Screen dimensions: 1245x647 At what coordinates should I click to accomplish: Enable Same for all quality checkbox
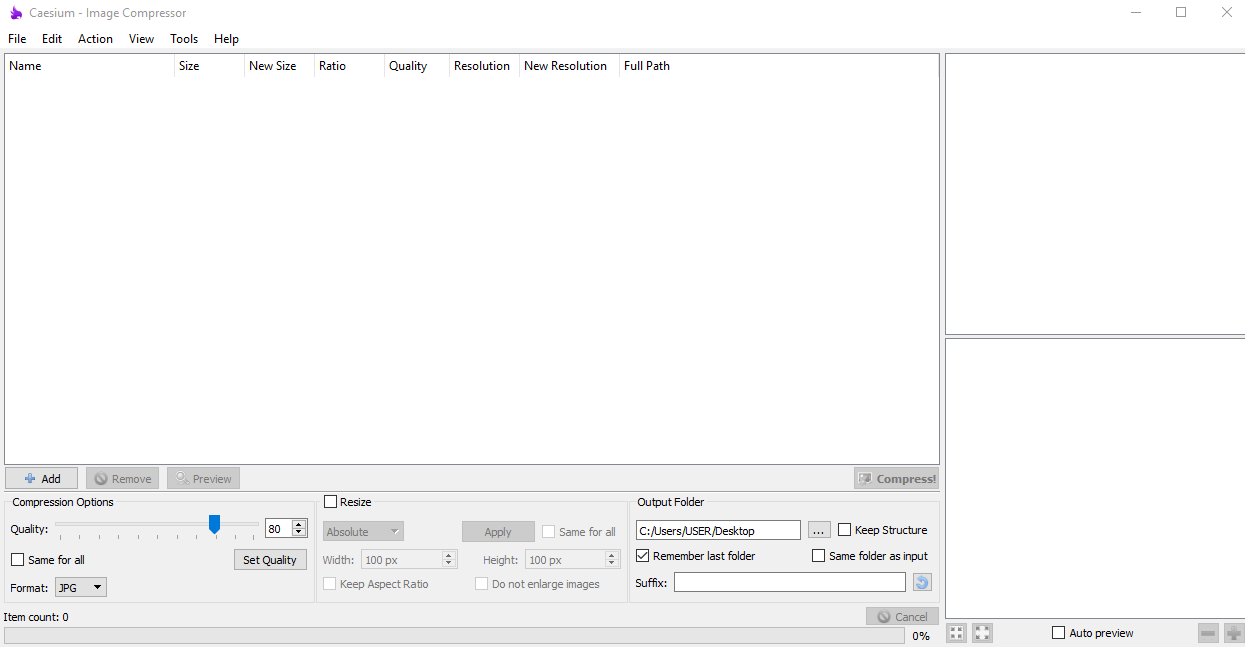pos(17,560)
